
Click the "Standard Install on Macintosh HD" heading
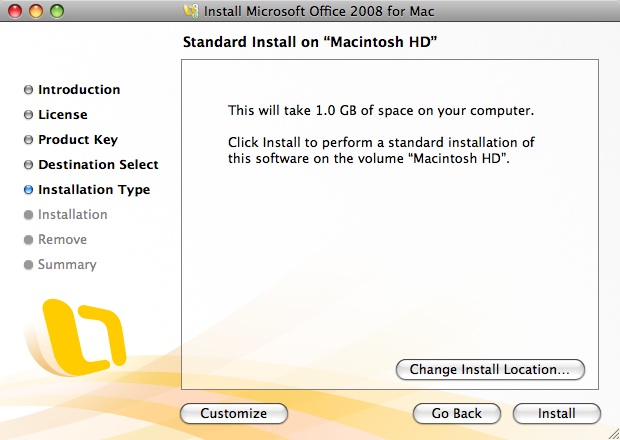(310, 42)
